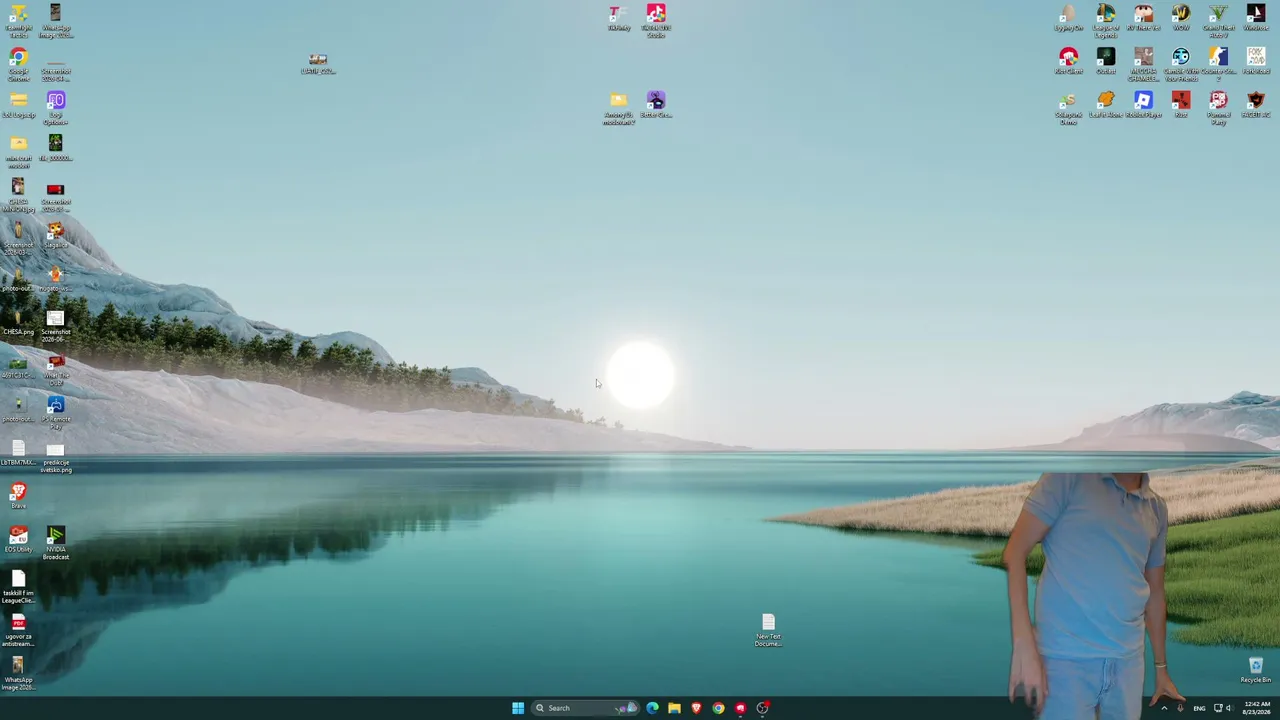Select the League of Legends desktop shortcut
The width and height of the screenshot is (1280, 720).
pyautogui.click(x=1105, y=21)
